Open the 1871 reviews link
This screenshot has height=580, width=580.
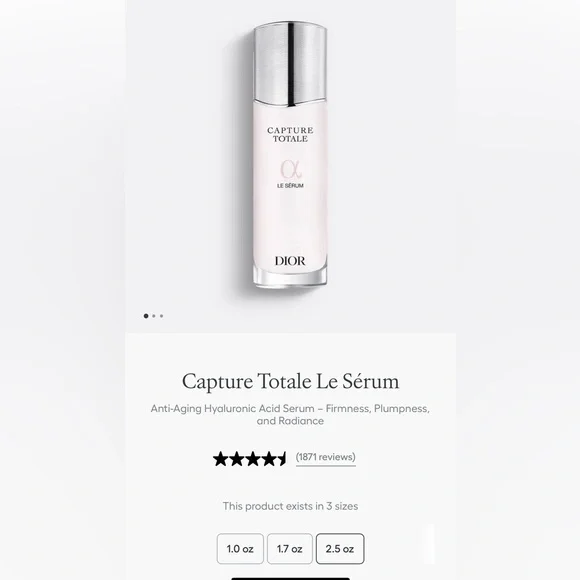point(326,457)
